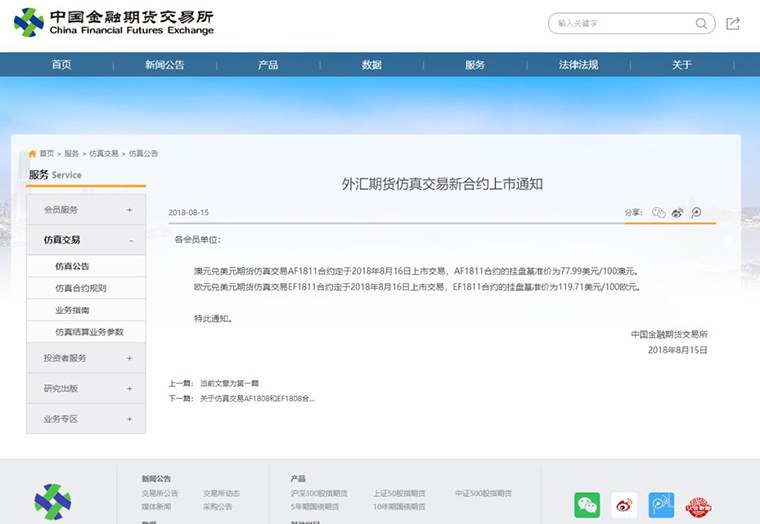Expand 研究出版 sidebar section
The width and height of the screenshot is (760, 524).
tap(86, 388)
